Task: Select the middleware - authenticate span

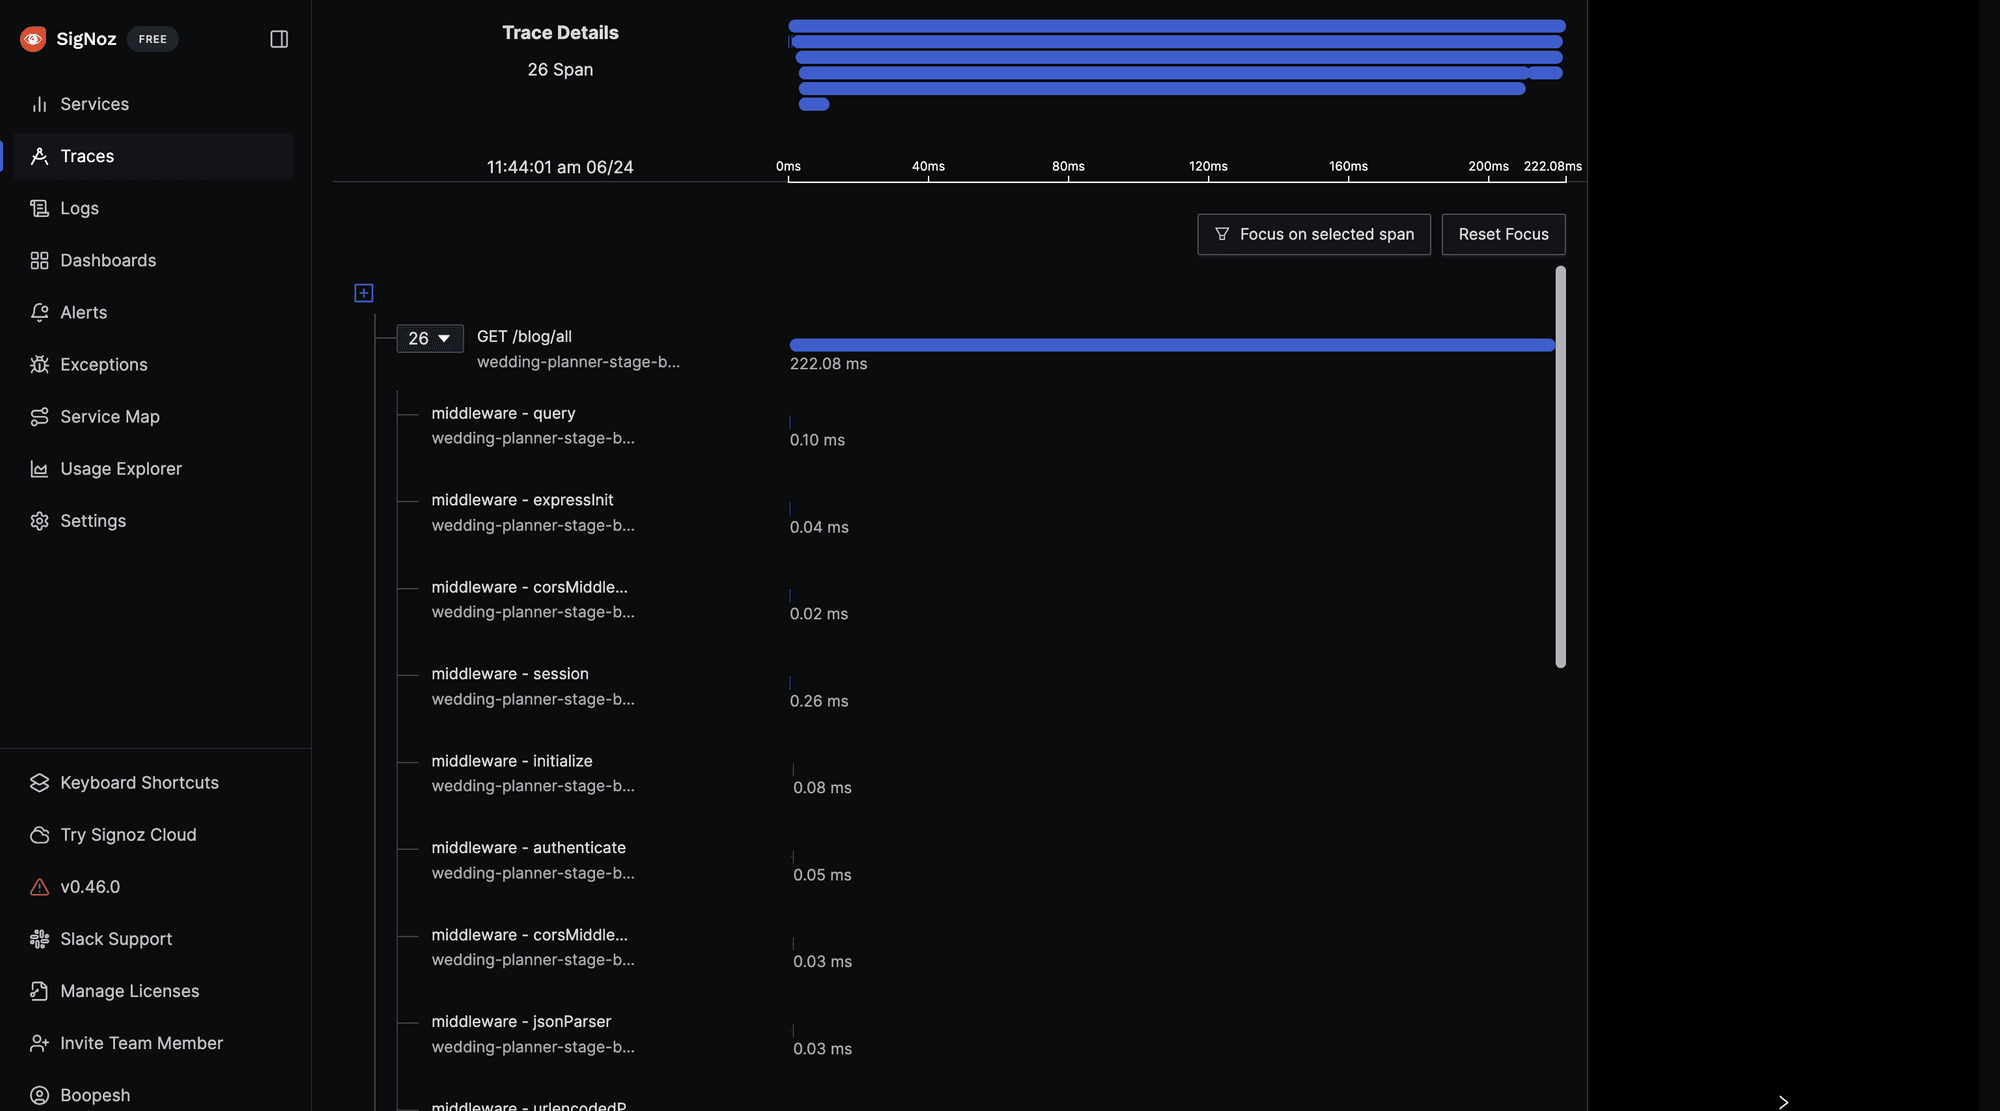Action: (533, 860)
